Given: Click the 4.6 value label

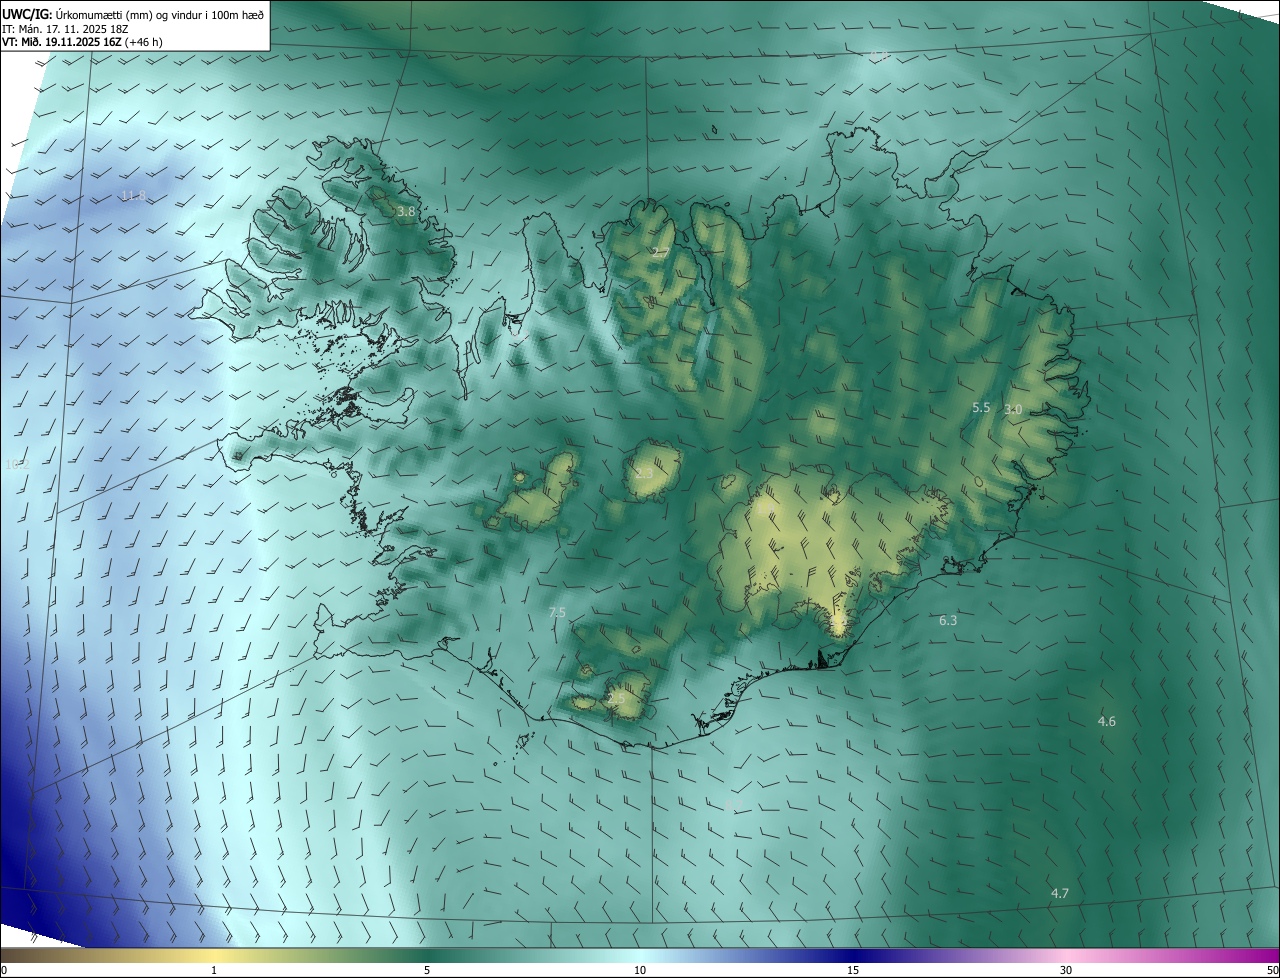Looking at the screenshot, I should coord(1107,721).
